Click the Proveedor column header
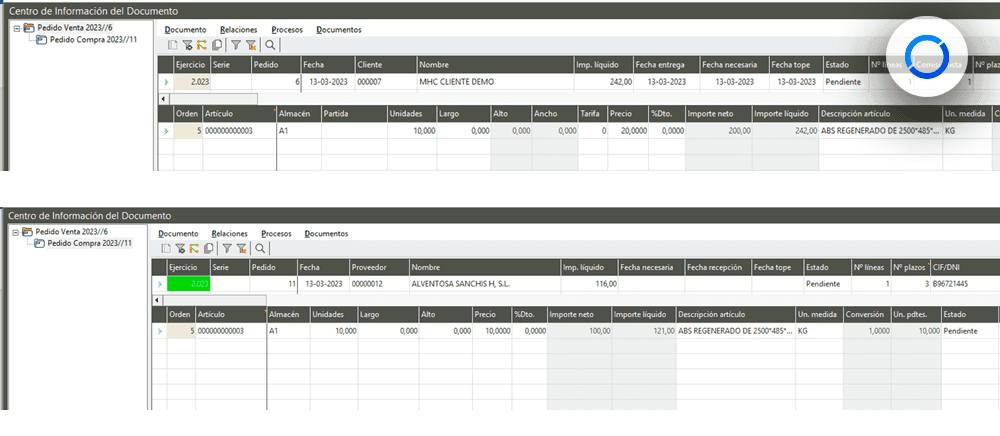 coord(379,268)
